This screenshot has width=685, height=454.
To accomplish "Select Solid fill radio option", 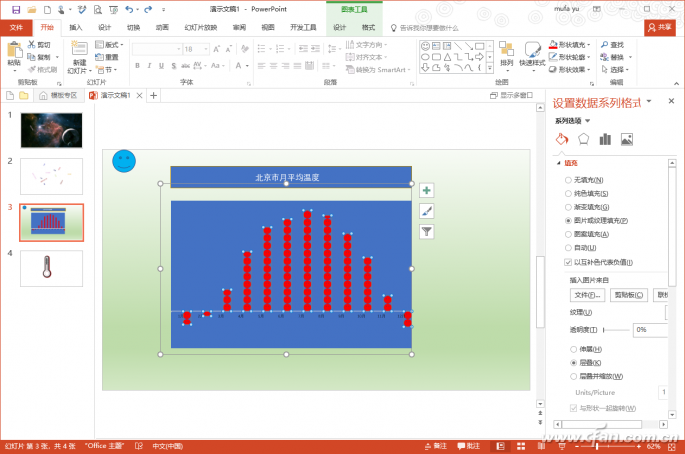I will [x=568, y=194].
